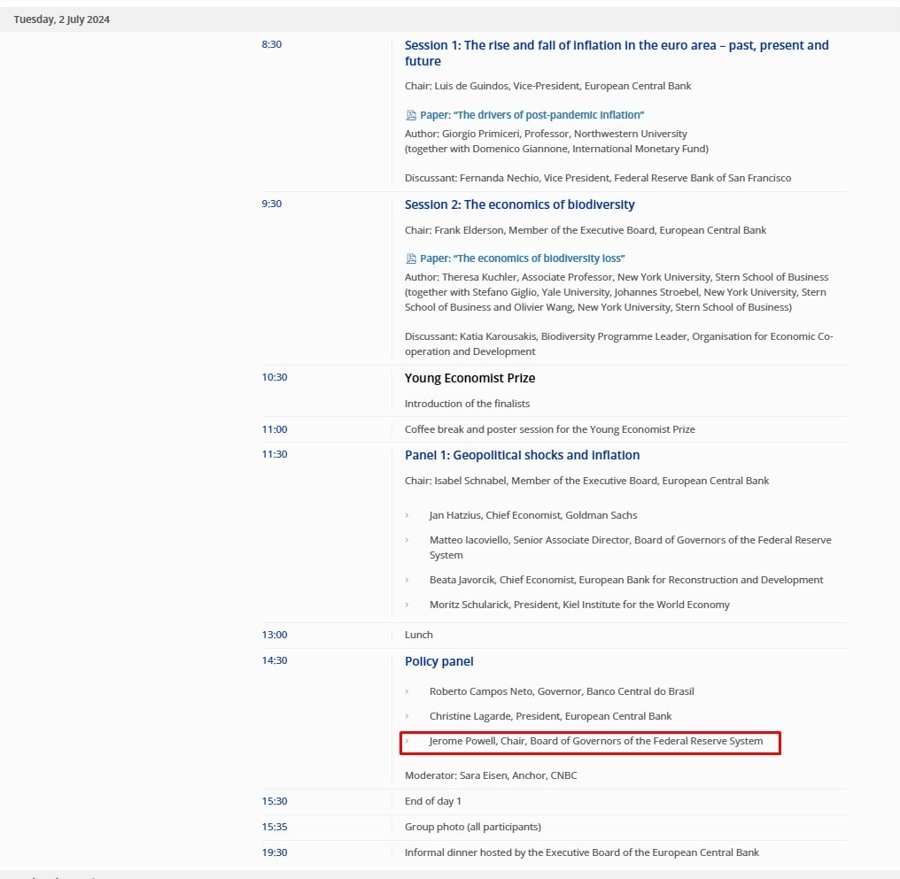Screen dimensions: 900x879
Task: Expand chevron next to Christine Lagarde
Action: tap(407, 717)
